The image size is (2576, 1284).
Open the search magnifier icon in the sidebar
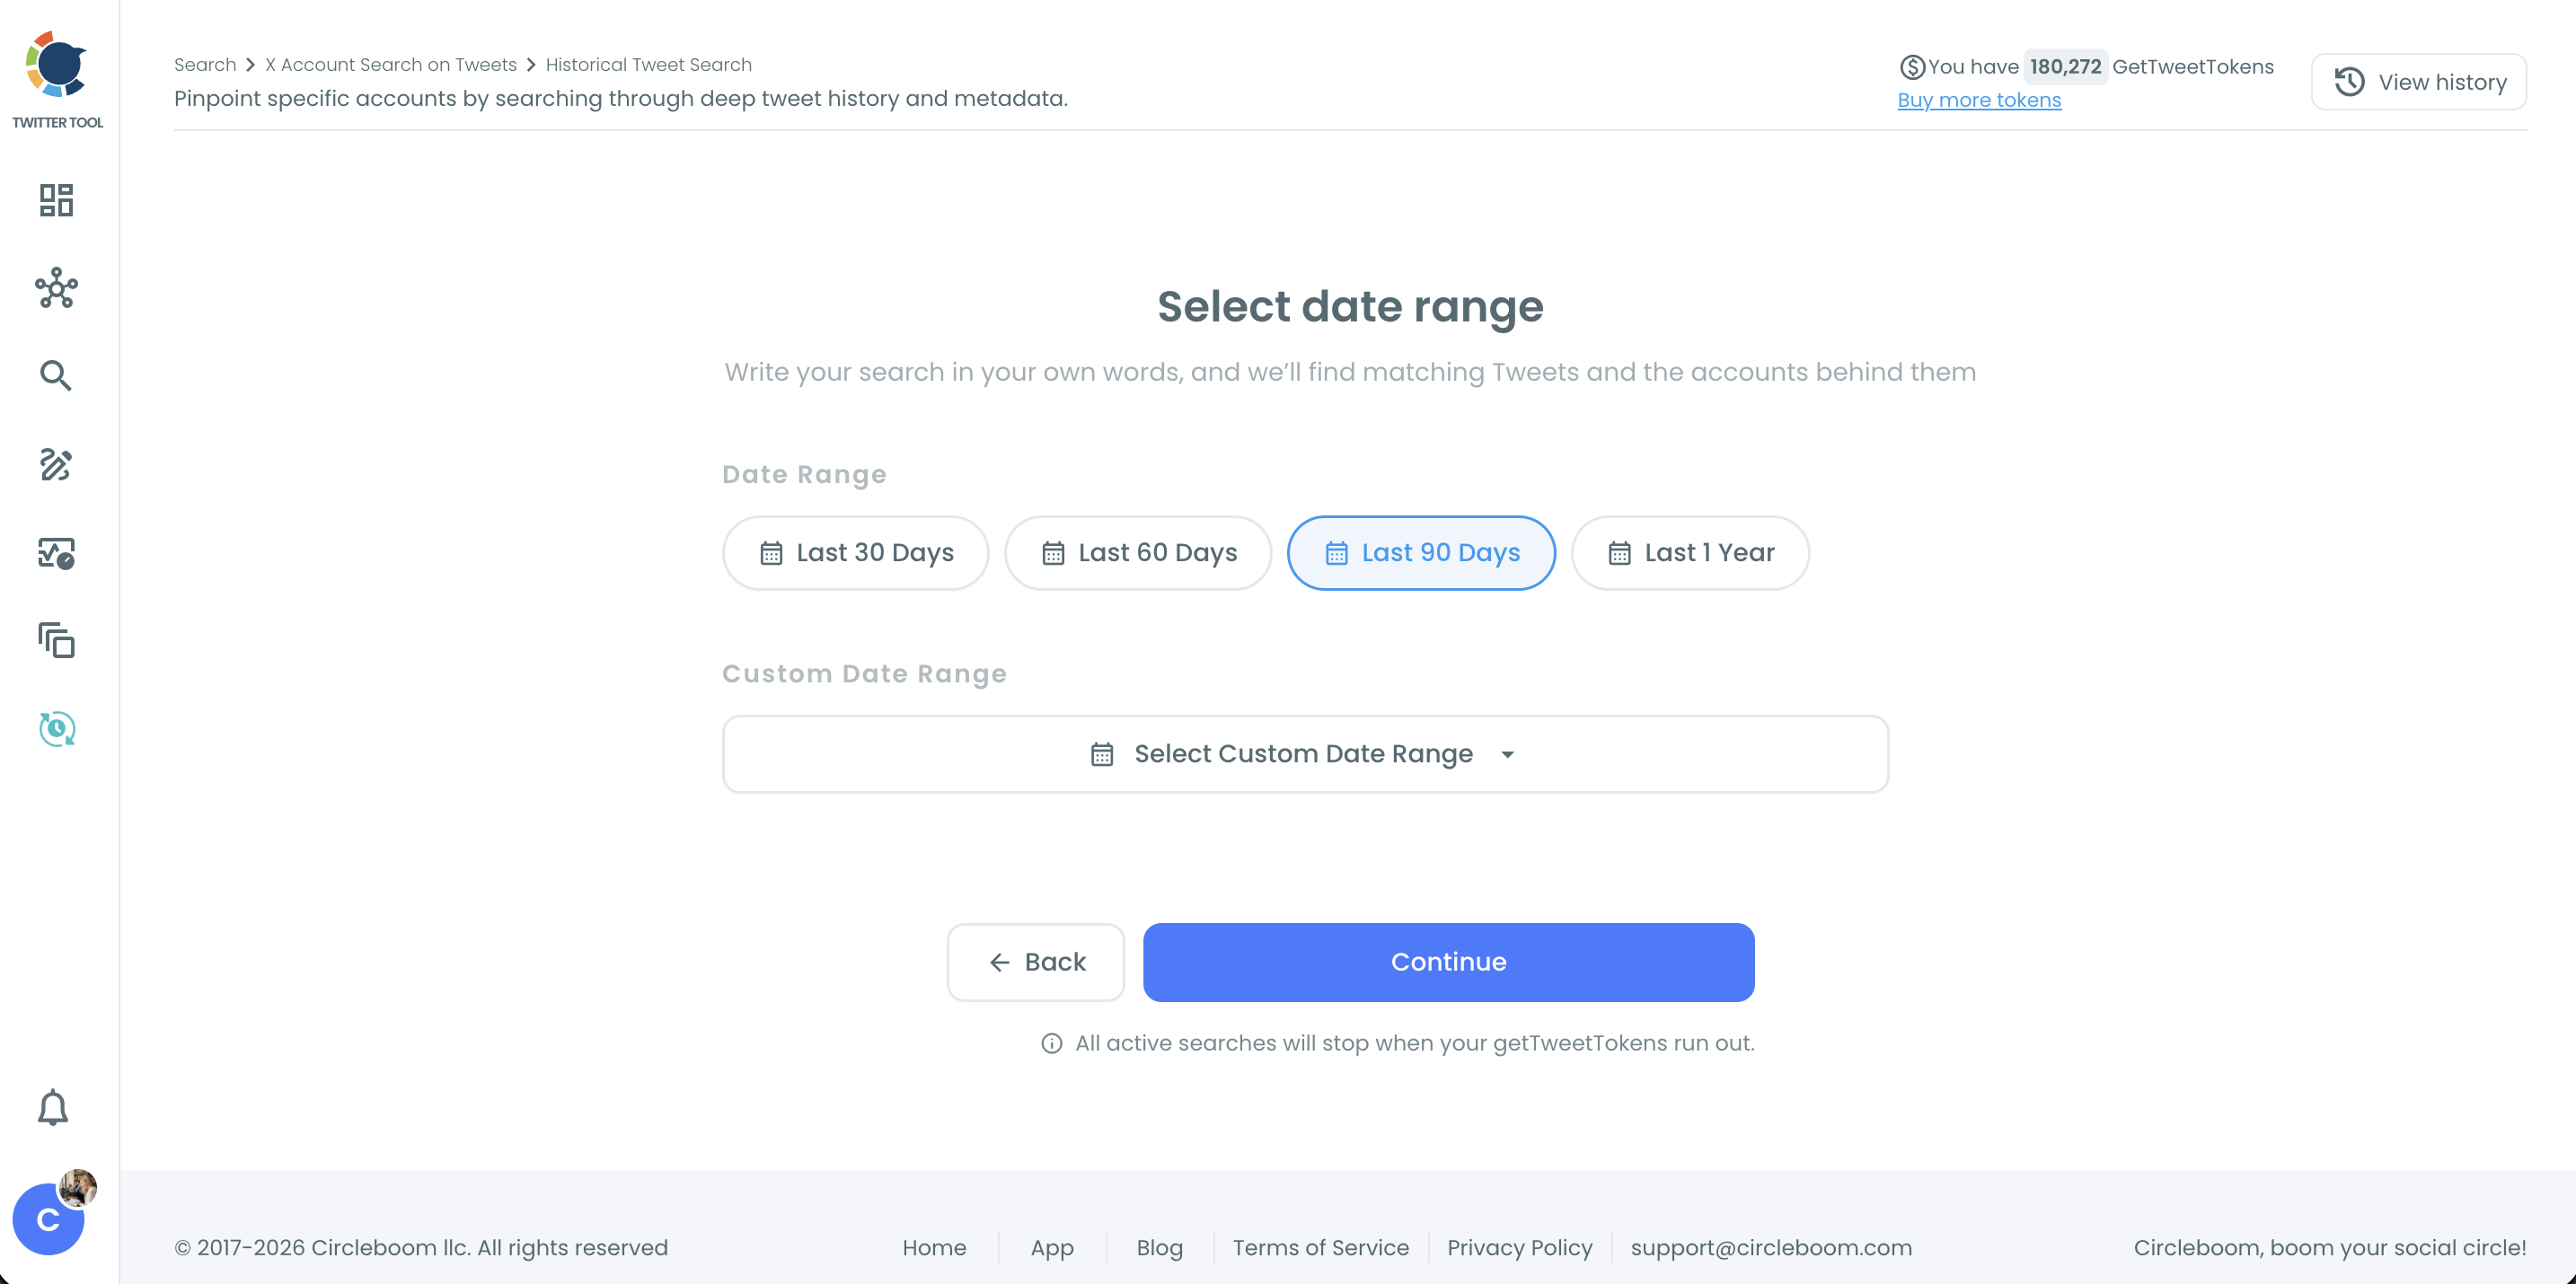(x=56, y=376)
